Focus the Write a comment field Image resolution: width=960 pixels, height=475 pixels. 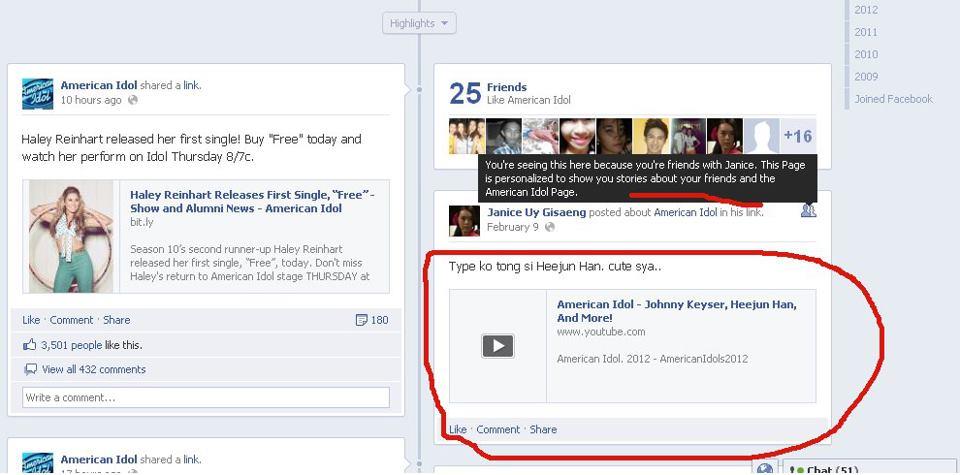tap(206, 397)
